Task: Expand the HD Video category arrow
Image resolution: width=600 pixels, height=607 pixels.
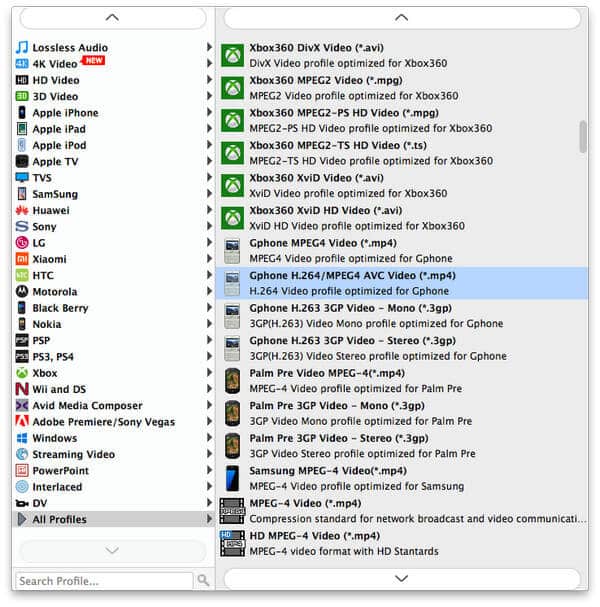Action: 209,80
